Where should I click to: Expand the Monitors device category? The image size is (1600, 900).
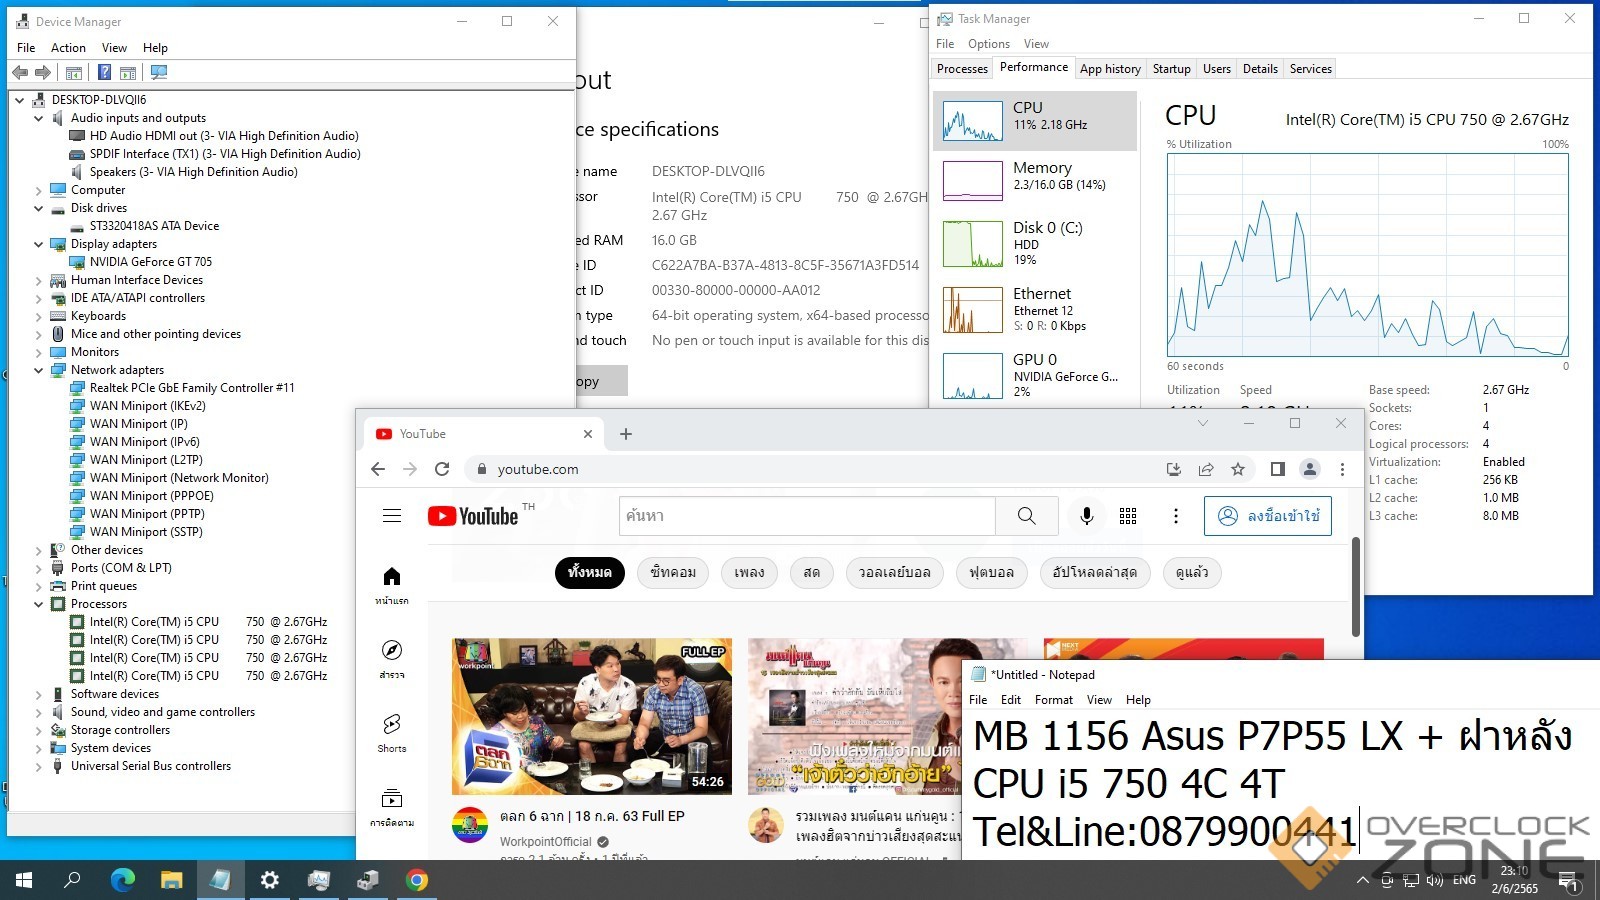[39, 352]
